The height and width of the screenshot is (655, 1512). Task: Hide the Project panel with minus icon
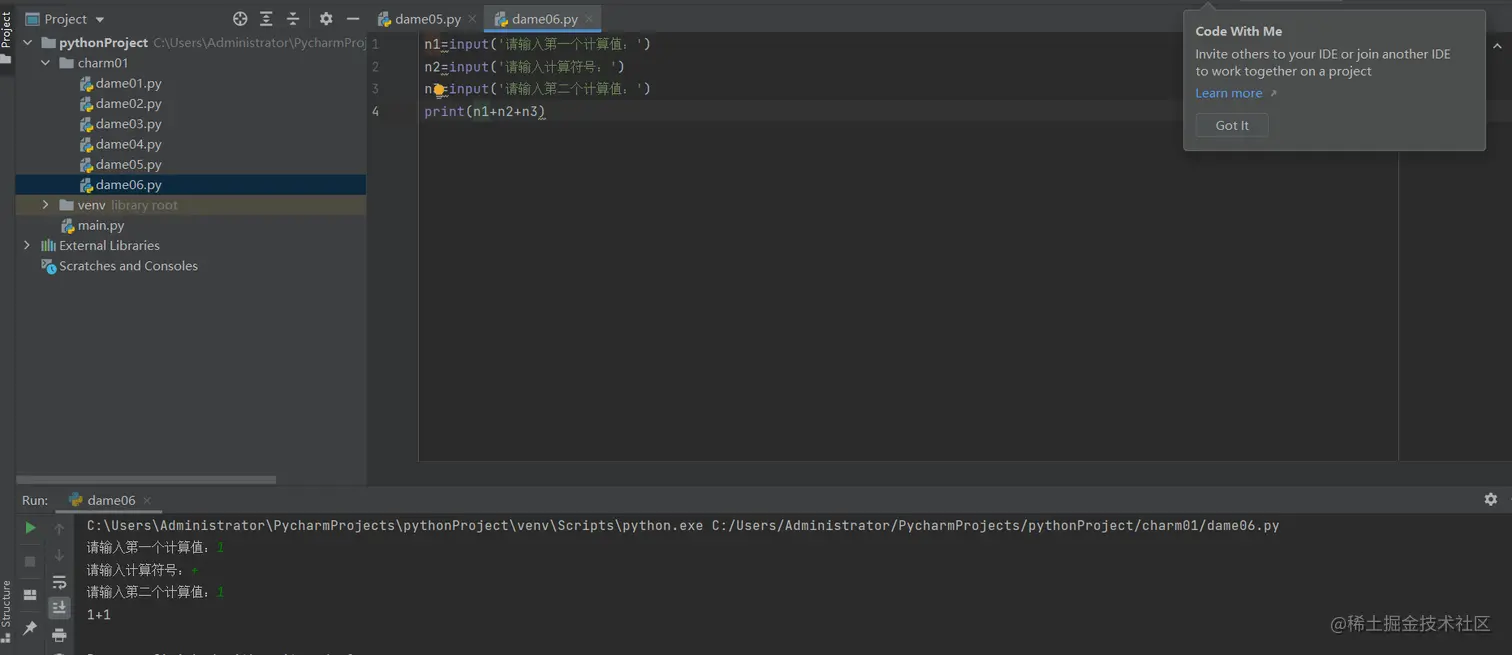coord(353,19)
